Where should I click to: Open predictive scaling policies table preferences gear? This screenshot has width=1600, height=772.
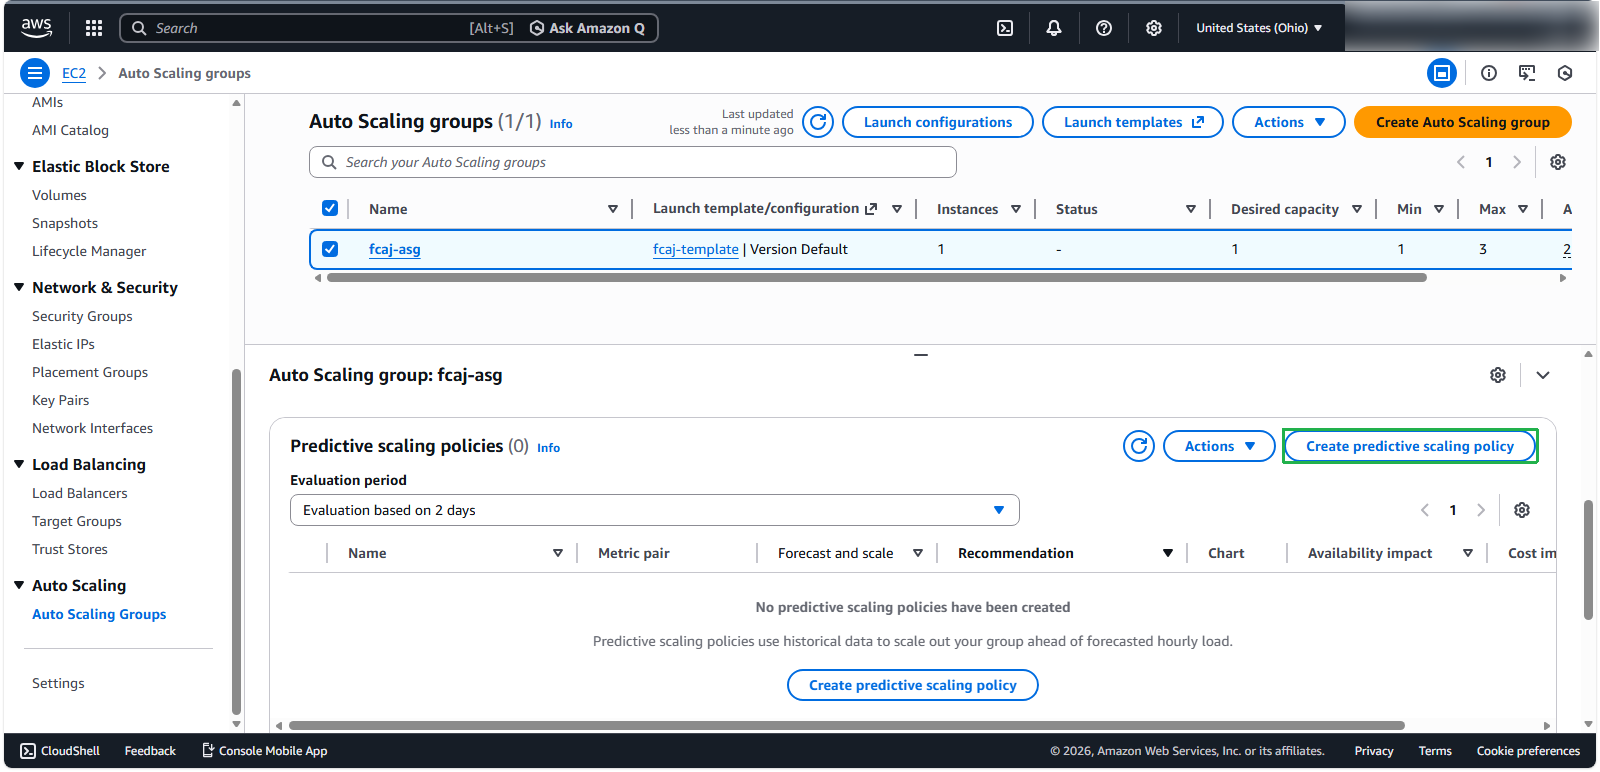1522,510
